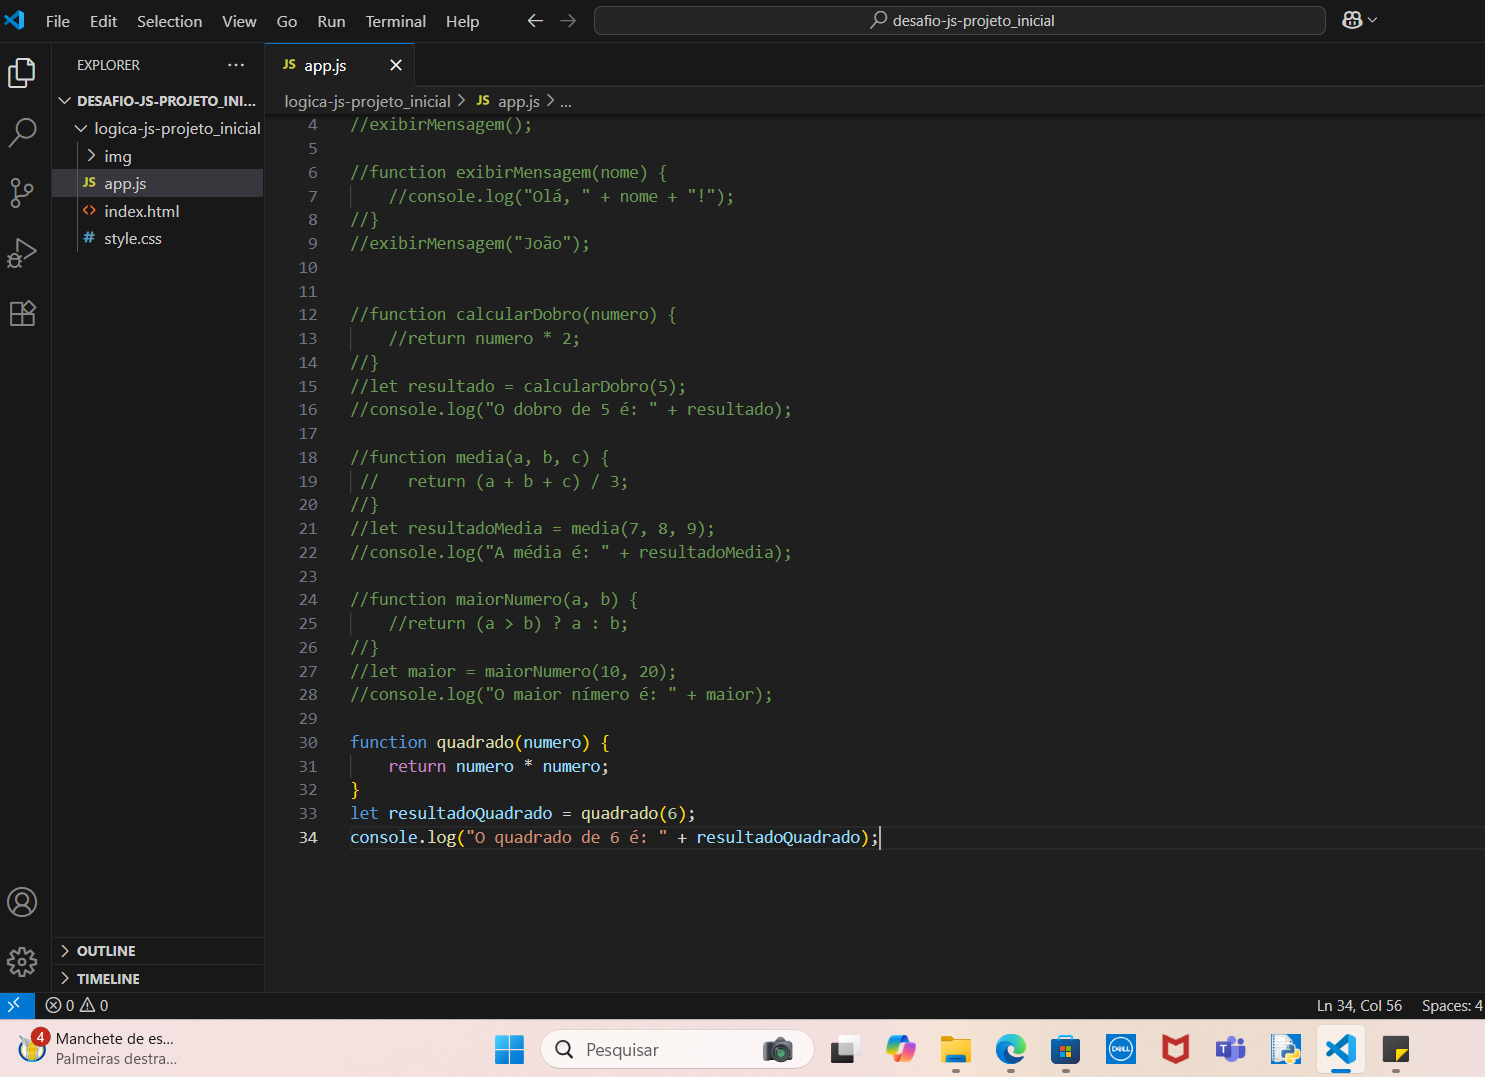The image size is (1485, 1077).
Task: Open Explorer views and more actions ellipsis
Action: (236, 65)
